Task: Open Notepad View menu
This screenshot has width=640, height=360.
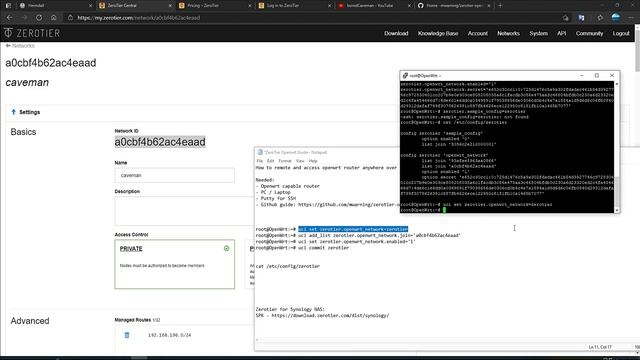Action: click(300, 161)
